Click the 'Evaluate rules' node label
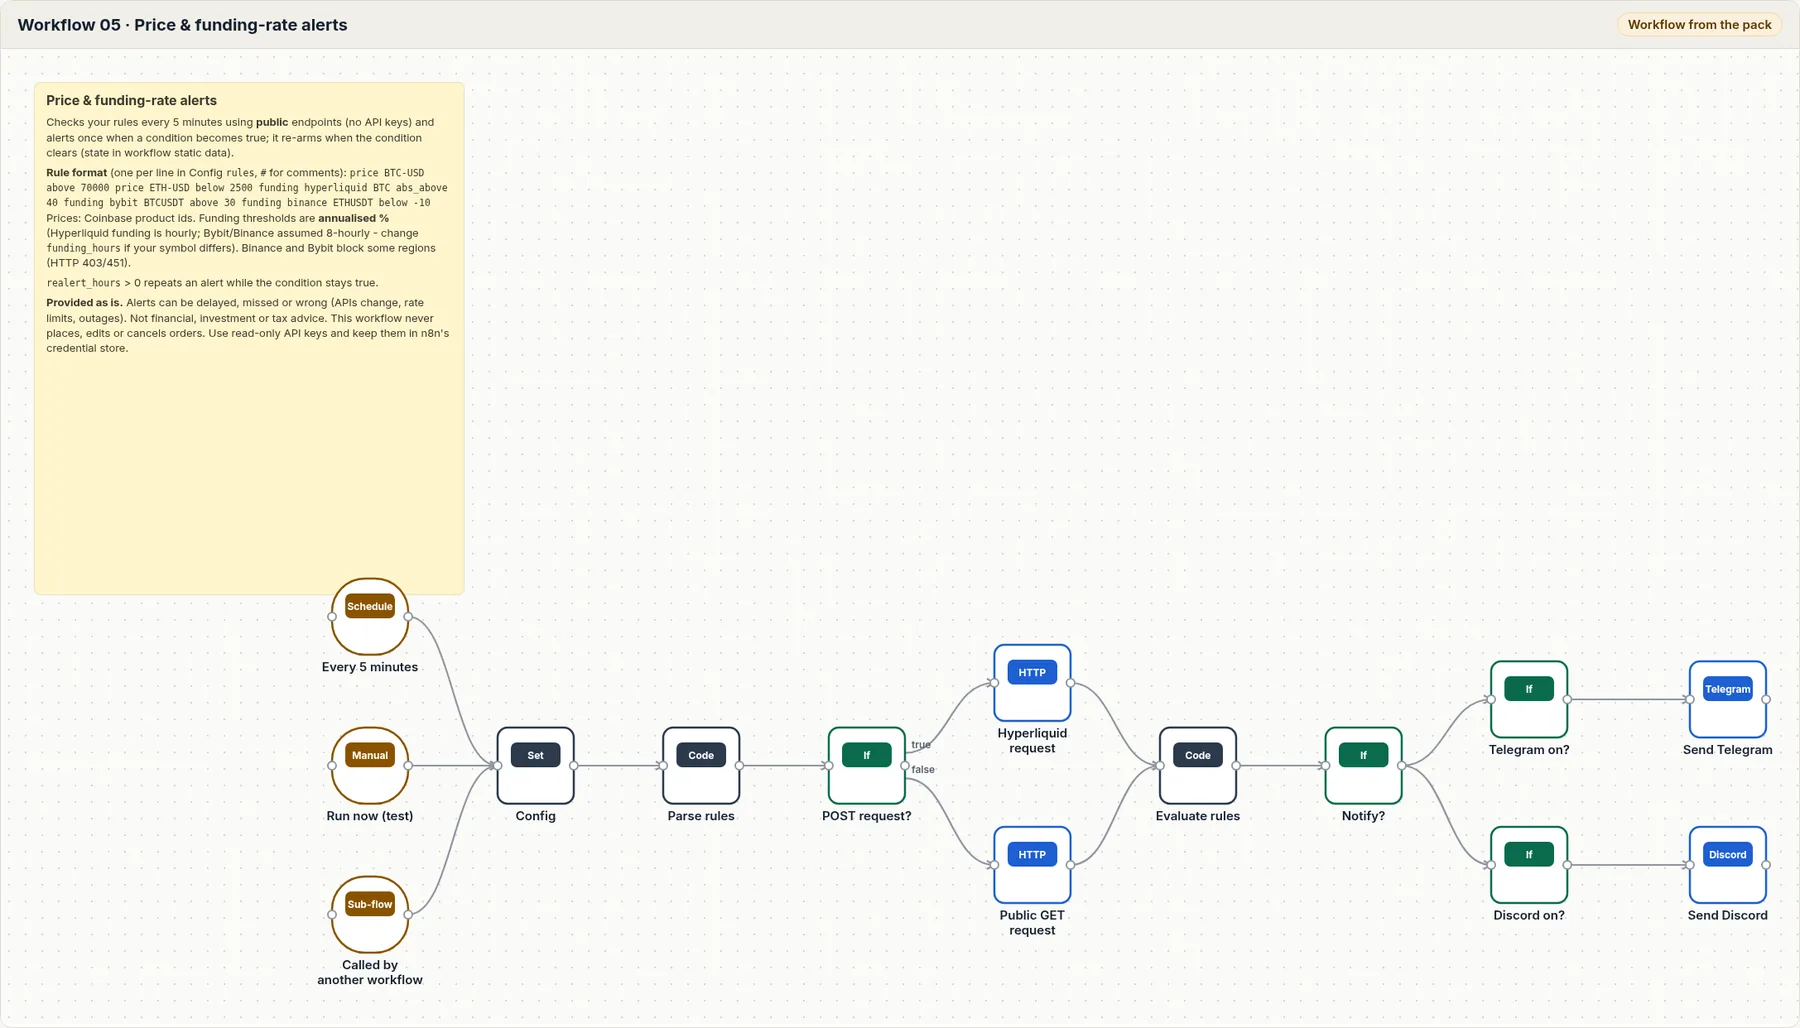This screenshot has width=1800, height=1028. pos(1198,816)
